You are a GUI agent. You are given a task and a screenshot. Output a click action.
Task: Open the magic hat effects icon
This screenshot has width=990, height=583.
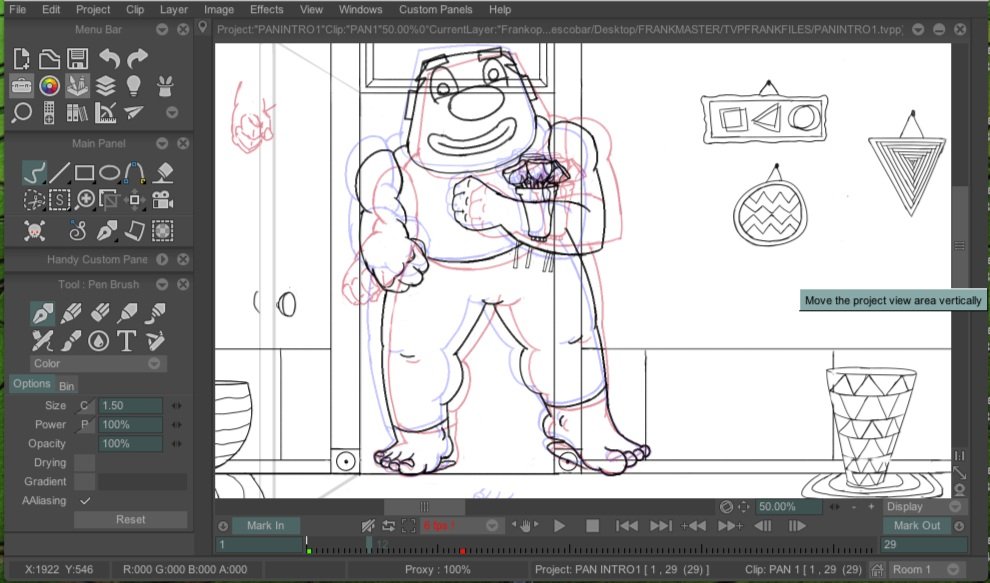[x=165, y=86]
